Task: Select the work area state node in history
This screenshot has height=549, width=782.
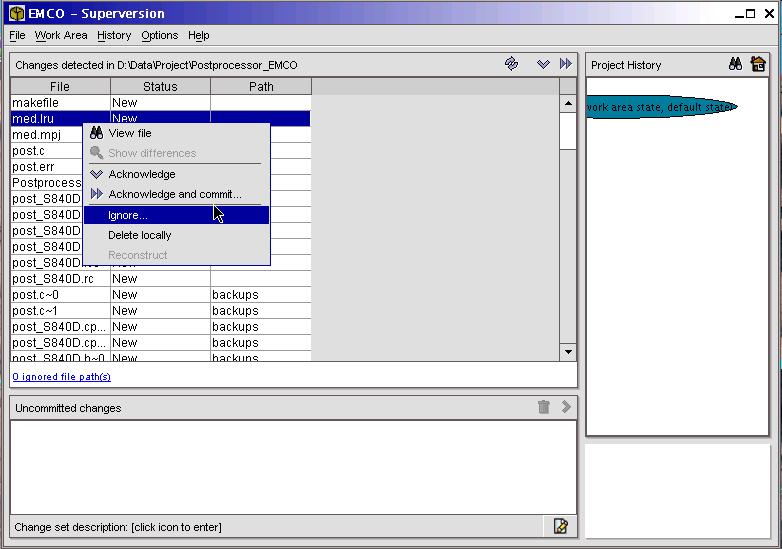Action: (x=661, y=107)
